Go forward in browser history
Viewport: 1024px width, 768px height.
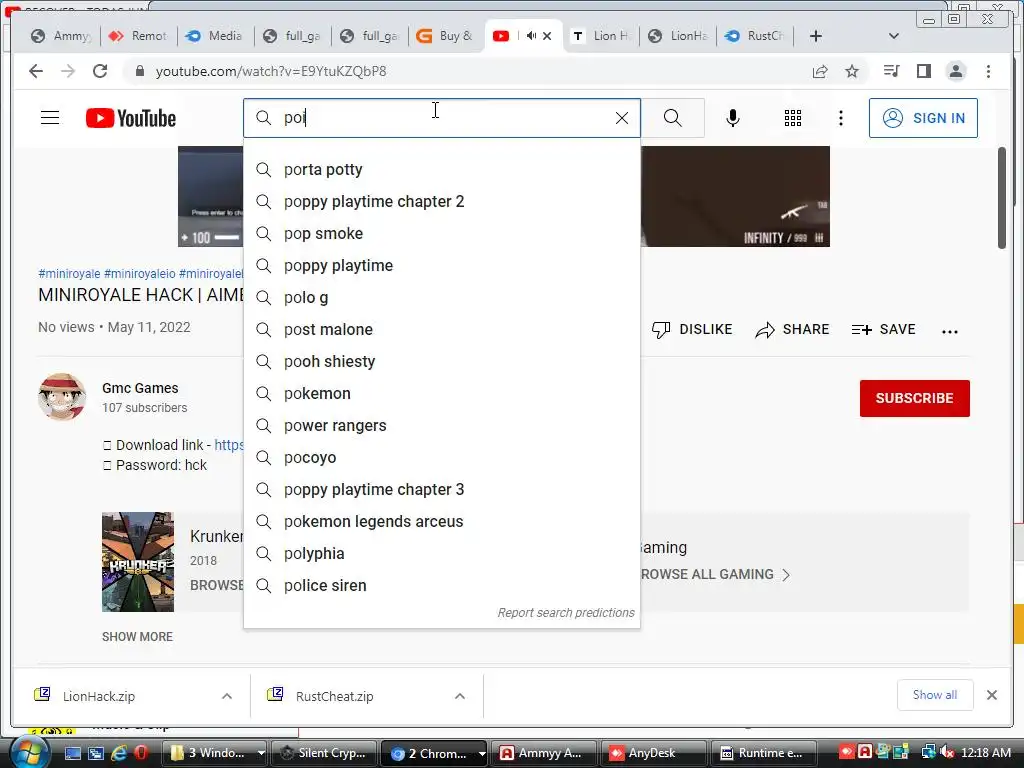click(68, 71)
